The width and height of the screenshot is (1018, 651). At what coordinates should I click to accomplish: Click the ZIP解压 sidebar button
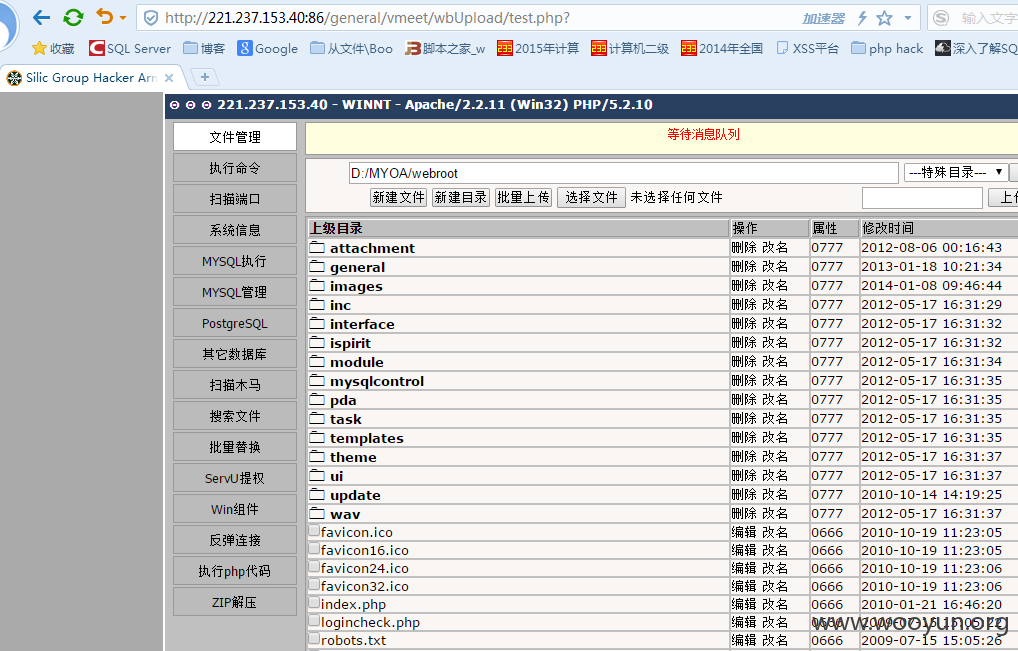click(x=235, y=602)
